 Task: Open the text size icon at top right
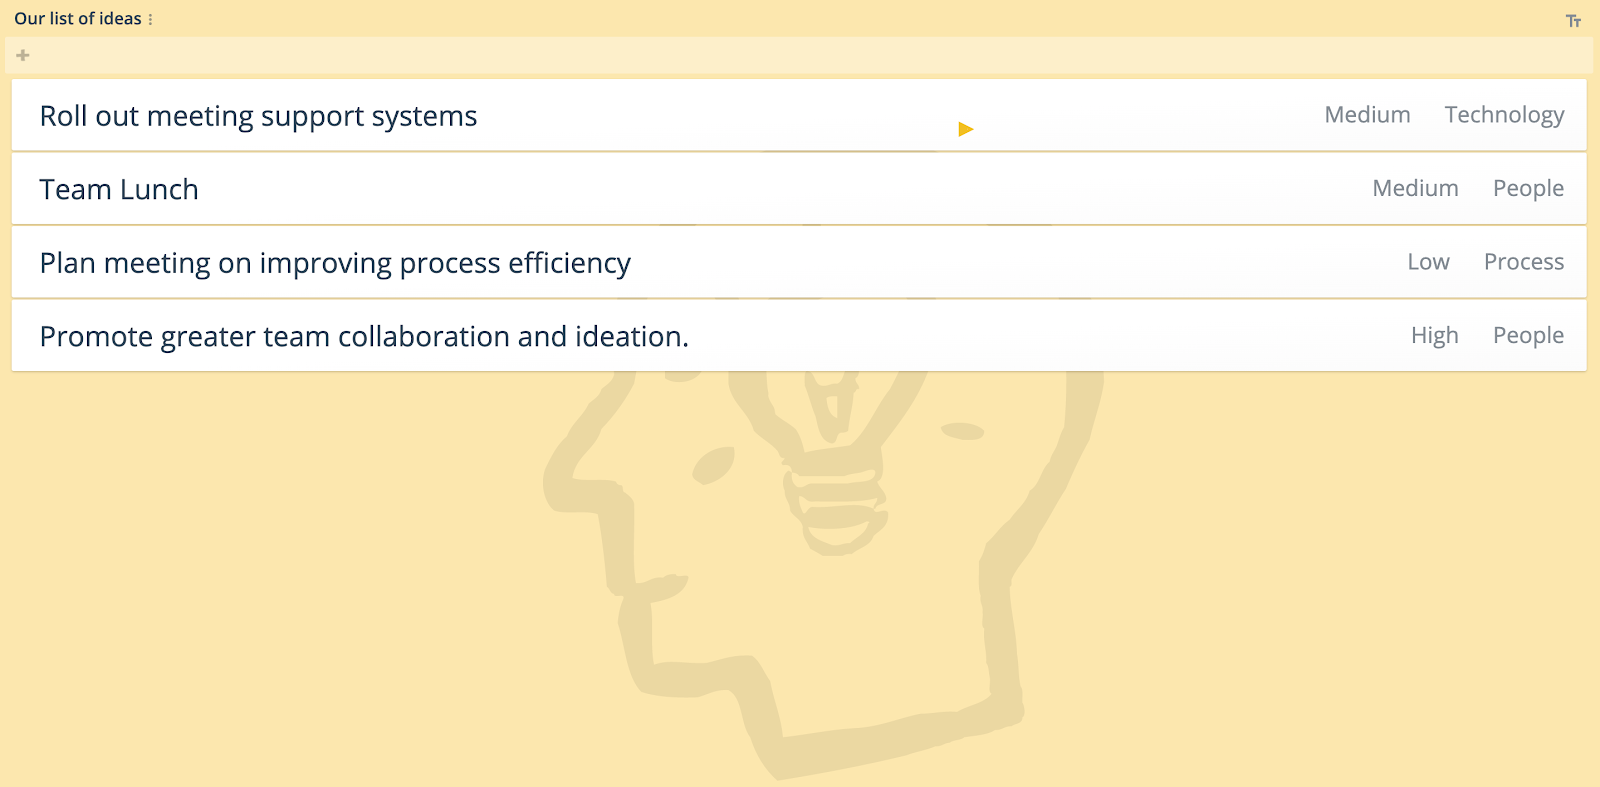[1573, 21]
